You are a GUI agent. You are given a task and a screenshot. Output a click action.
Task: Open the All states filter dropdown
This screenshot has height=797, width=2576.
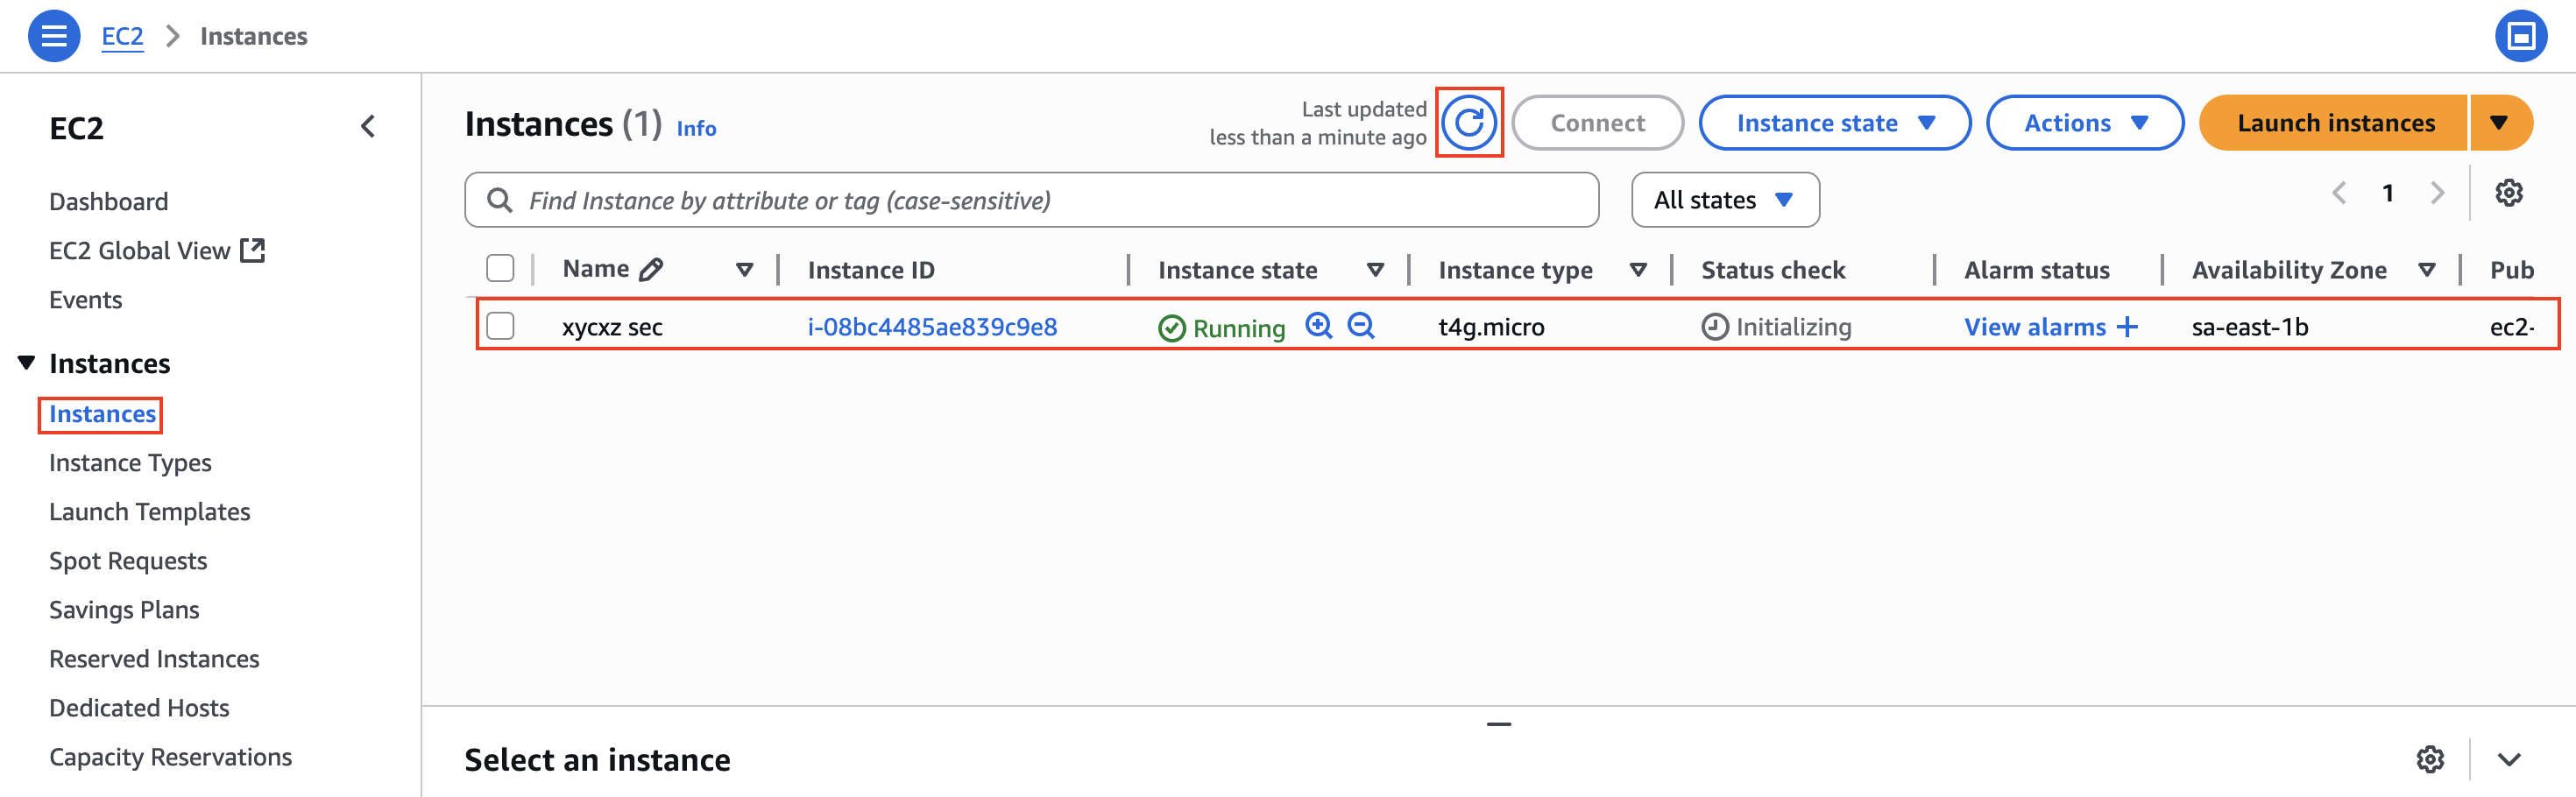pos(1725,199)
